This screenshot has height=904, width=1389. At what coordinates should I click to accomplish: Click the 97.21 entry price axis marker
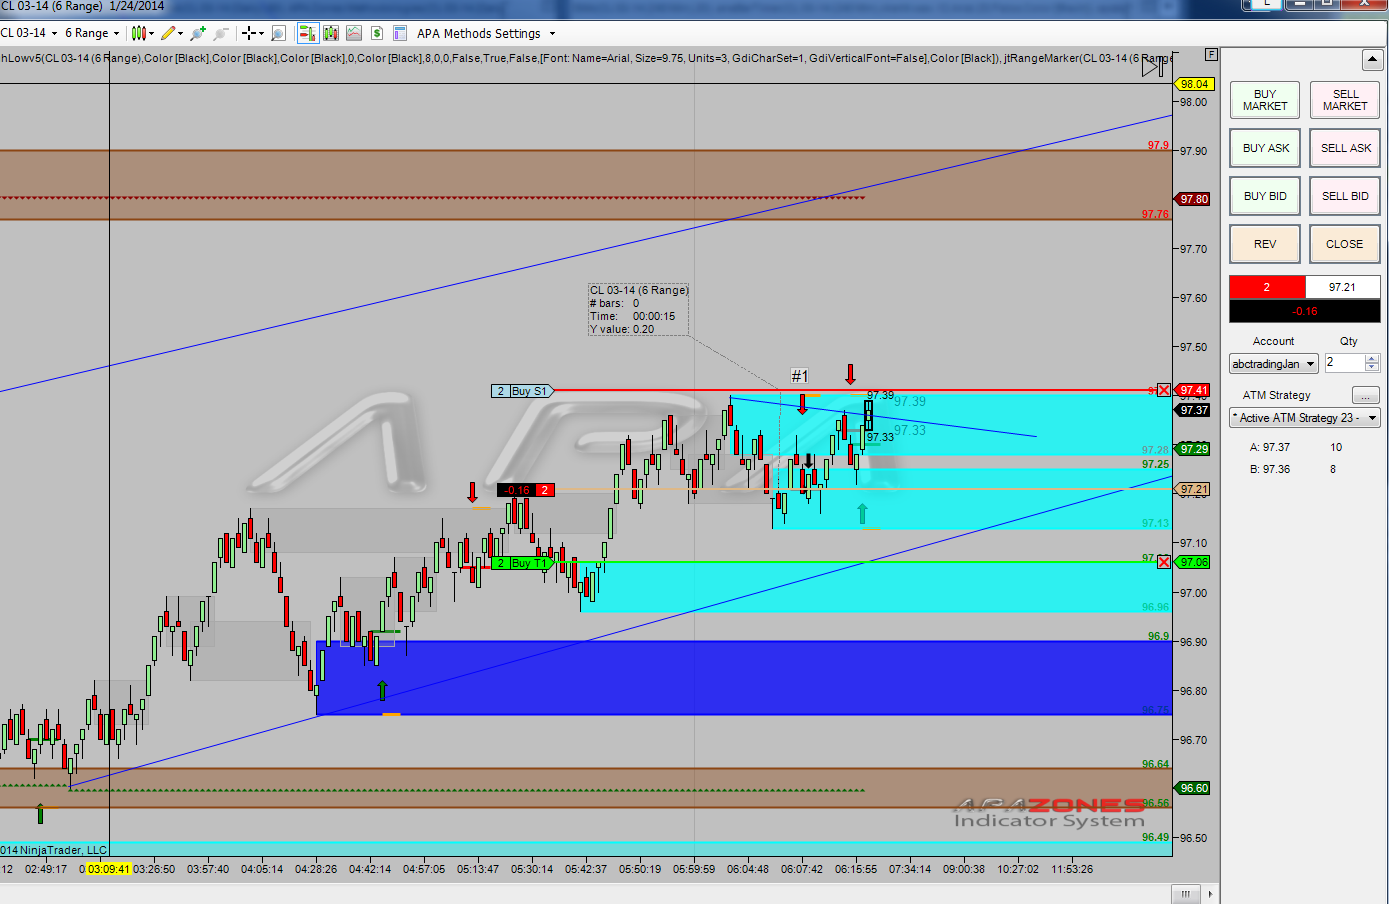click(x=1194, y=489)
